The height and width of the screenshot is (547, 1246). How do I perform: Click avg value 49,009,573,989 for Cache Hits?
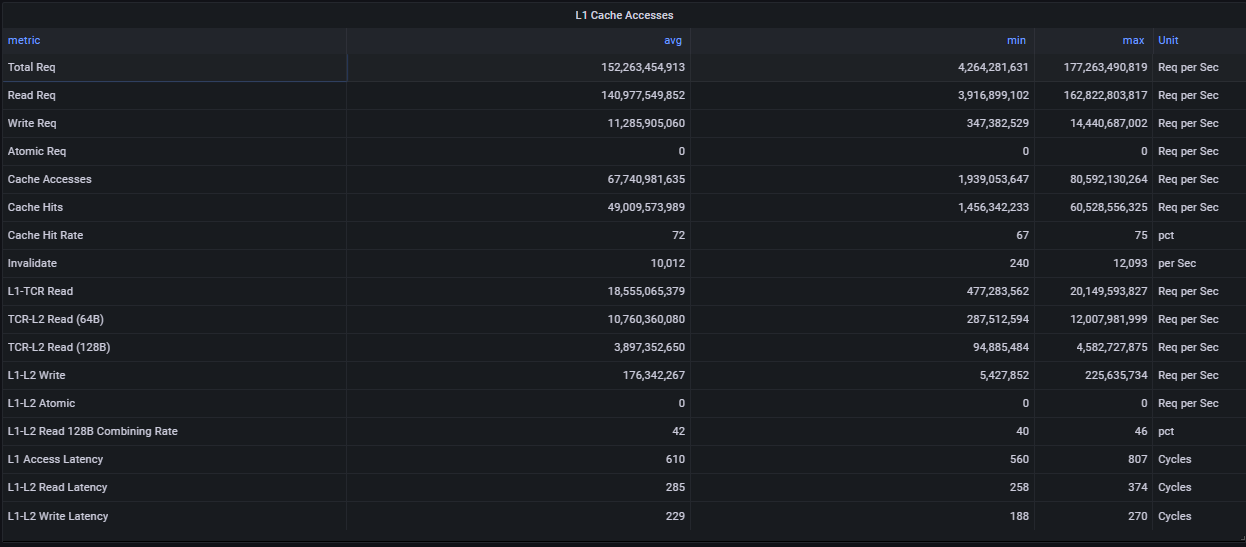[646, 207]
